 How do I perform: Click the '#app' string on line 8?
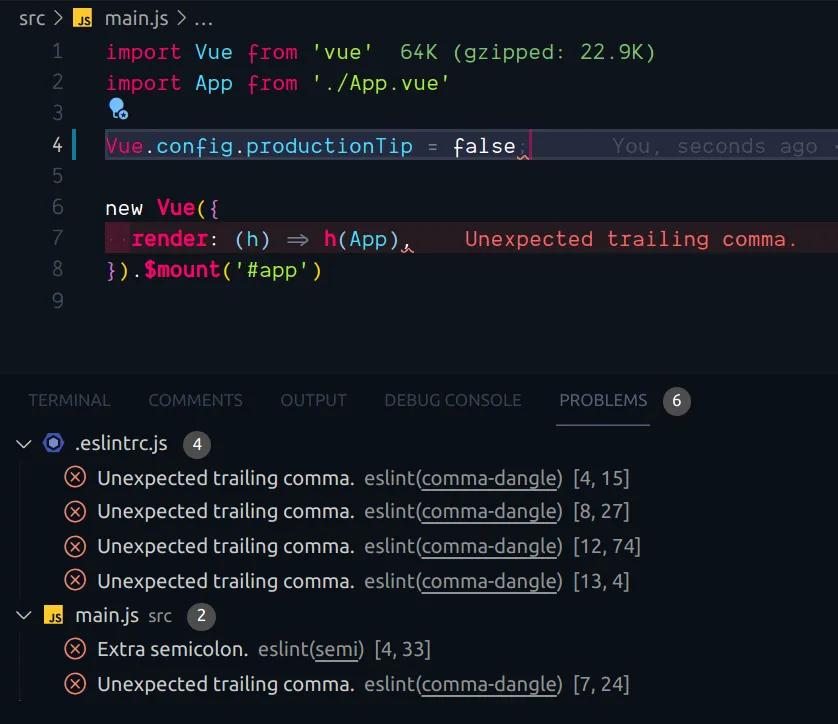pos(273,270)
